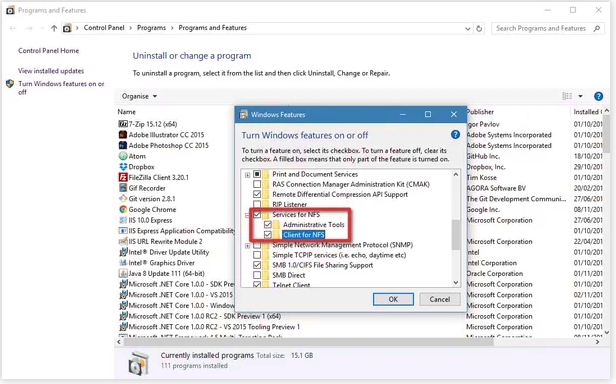The width and height of the screenshot is (616, 384).
Task: Select the Adobe Illustrator CC 2015 icon
Action: 123,135
